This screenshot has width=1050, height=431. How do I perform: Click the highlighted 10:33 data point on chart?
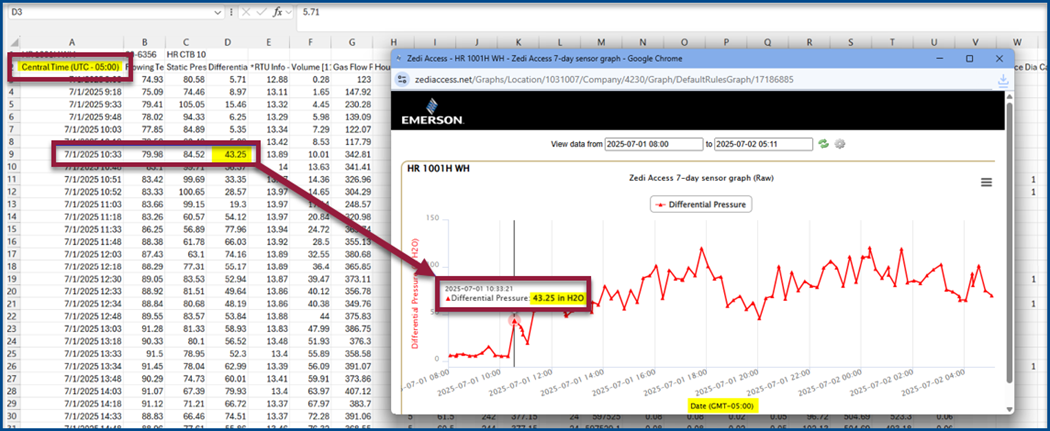coord(515,321)
